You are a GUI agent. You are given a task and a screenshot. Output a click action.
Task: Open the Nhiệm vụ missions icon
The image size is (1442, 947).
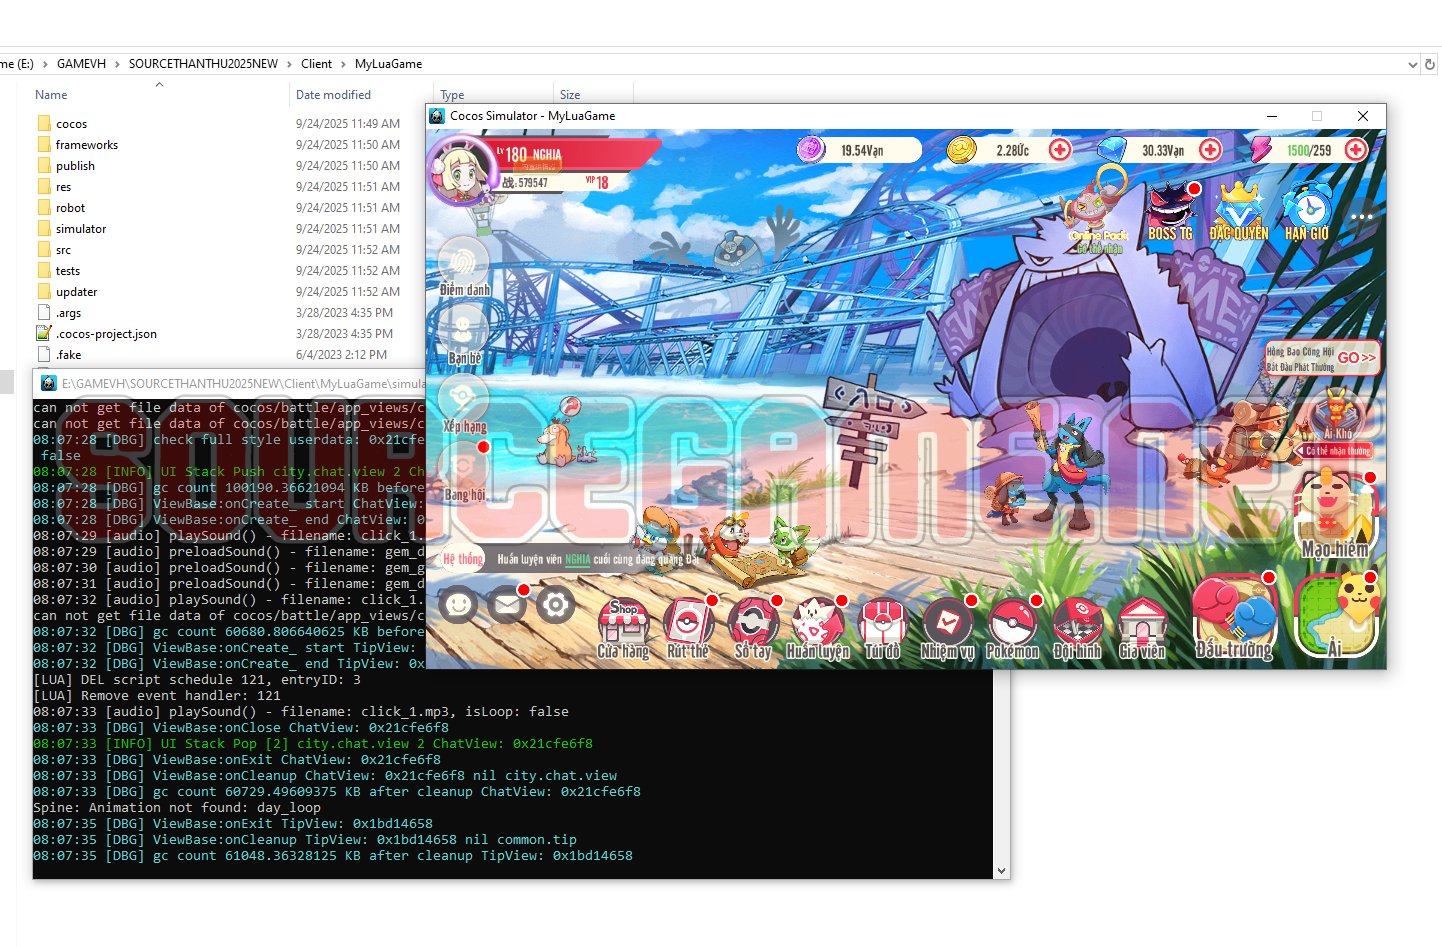(x=946, y=626)
